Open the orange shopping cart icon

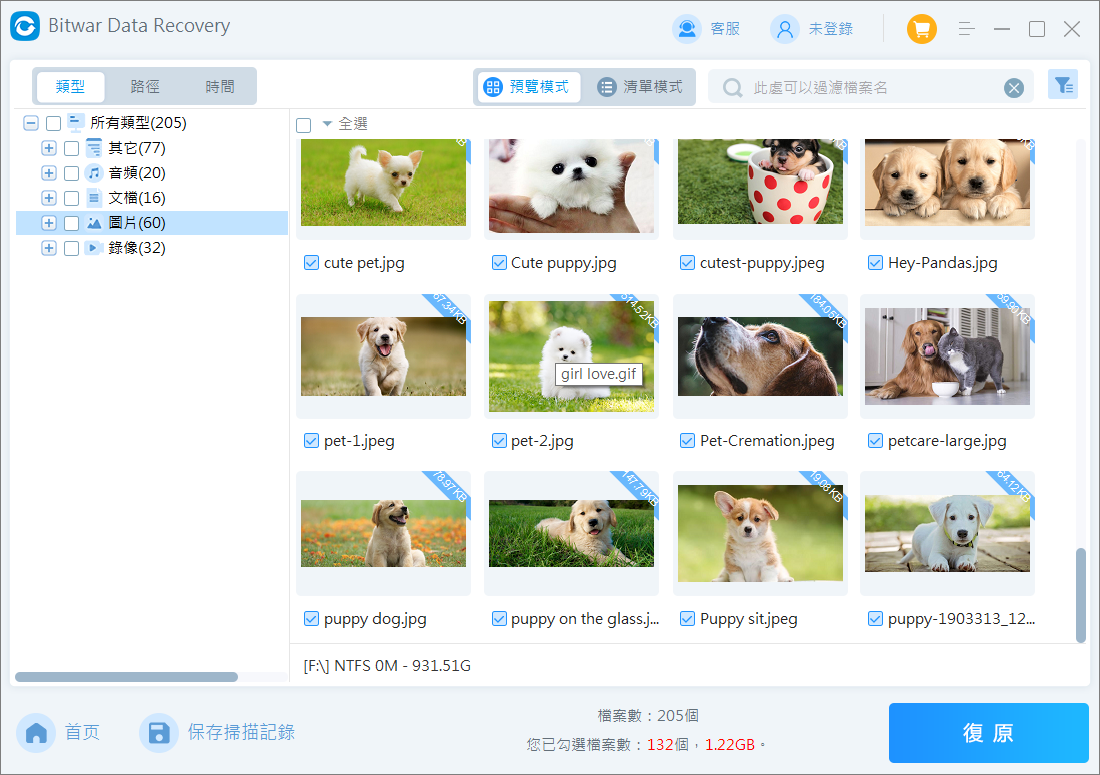point(921,29)
